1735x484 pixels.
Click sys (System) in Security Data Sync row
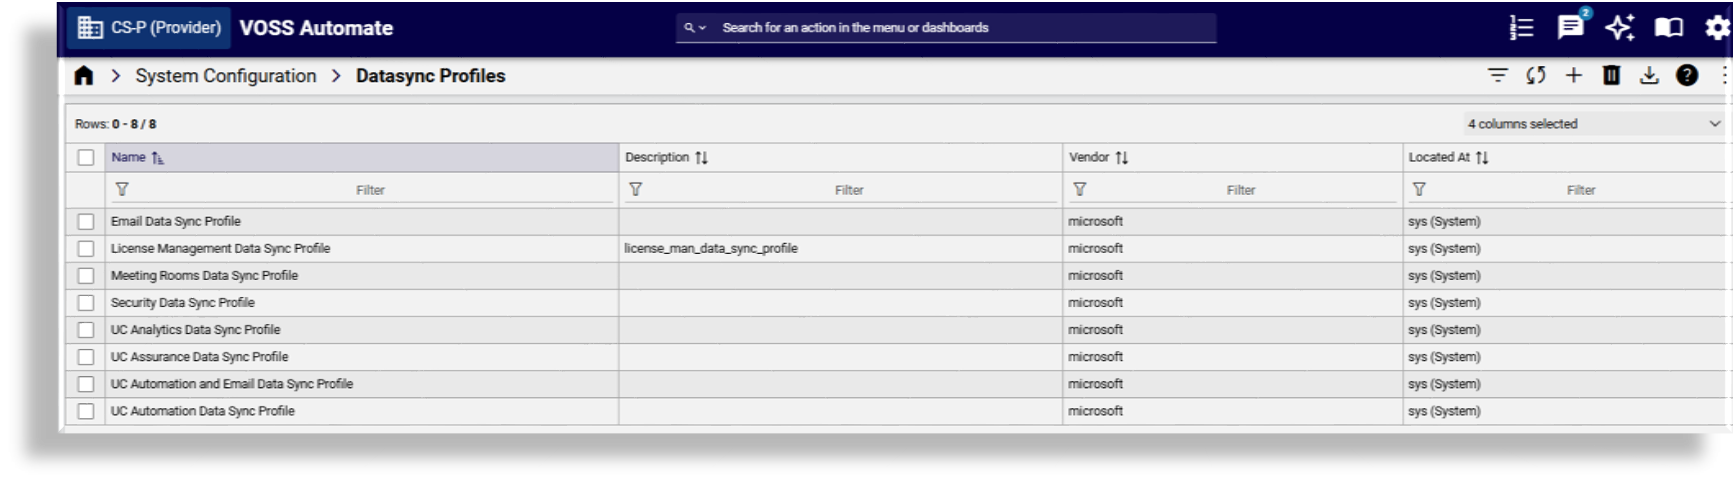1444,303
